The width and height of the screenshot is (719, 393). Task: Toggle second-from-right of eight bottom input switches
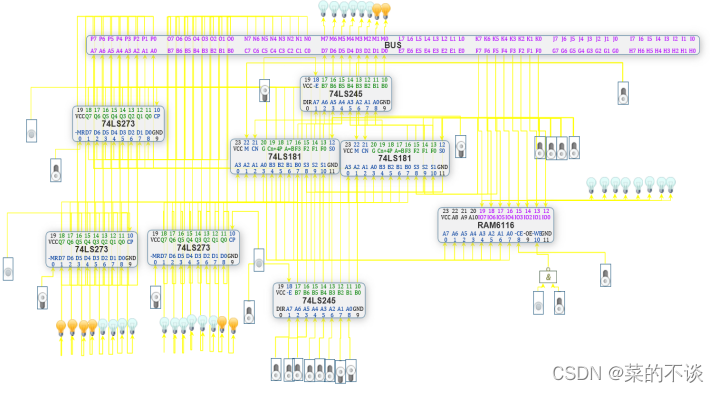(340, 371)
